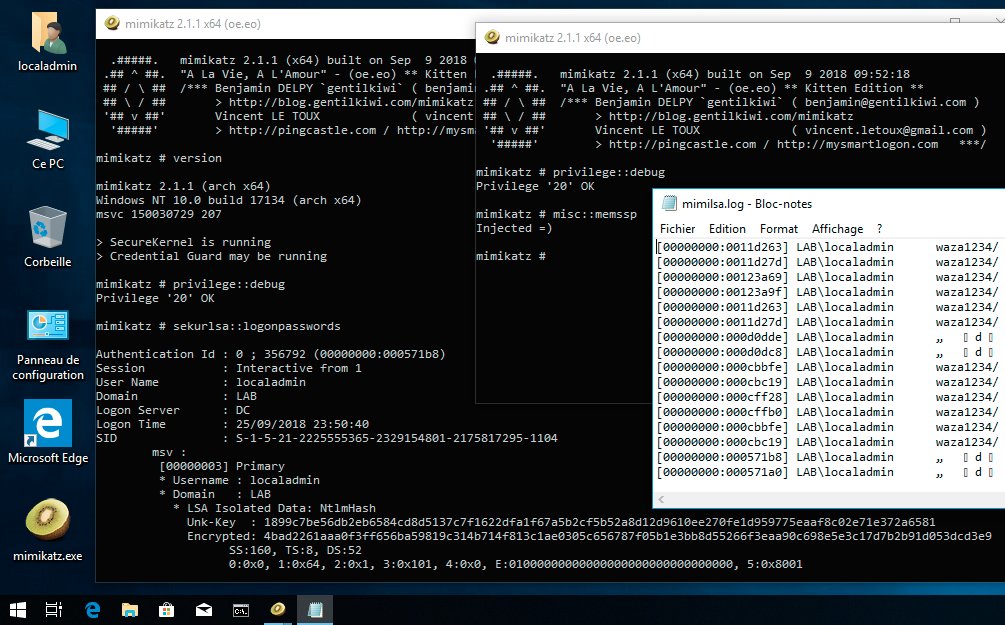Open the Corbeille recycle bin icon
This screenshot has width=1005, height=625.
[x=47, y=227]
